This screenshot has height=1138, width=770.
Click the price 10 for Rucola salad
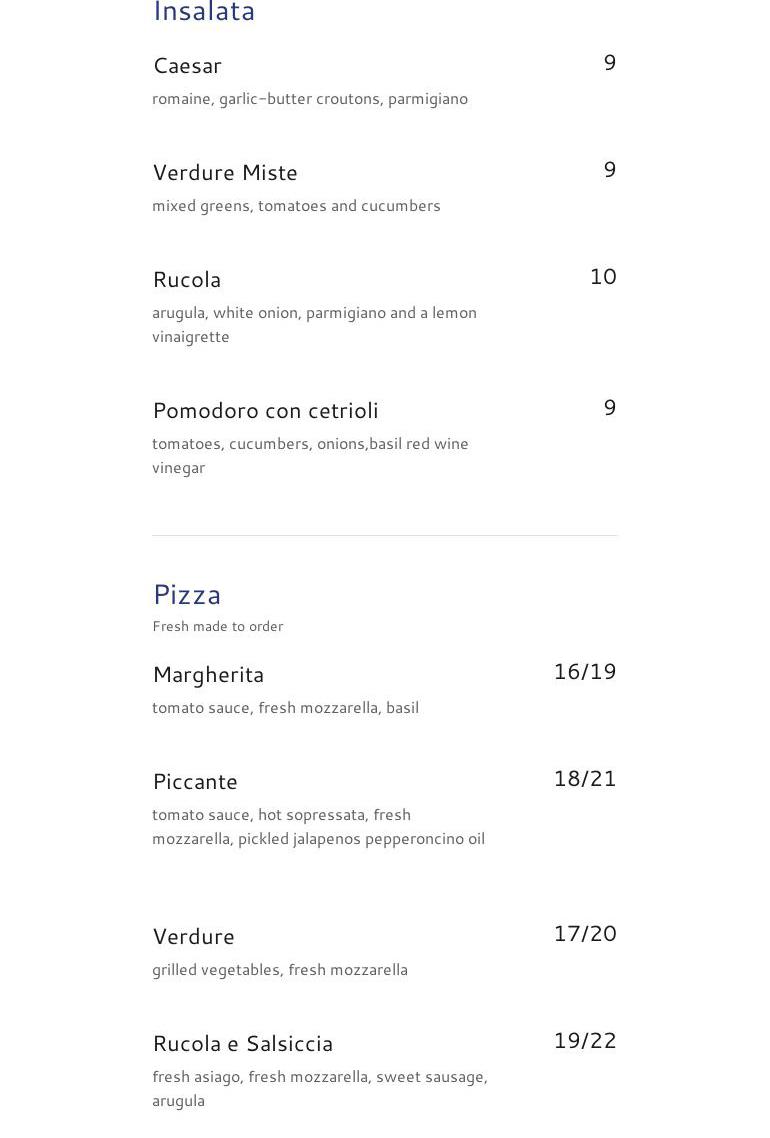(603, 277)
